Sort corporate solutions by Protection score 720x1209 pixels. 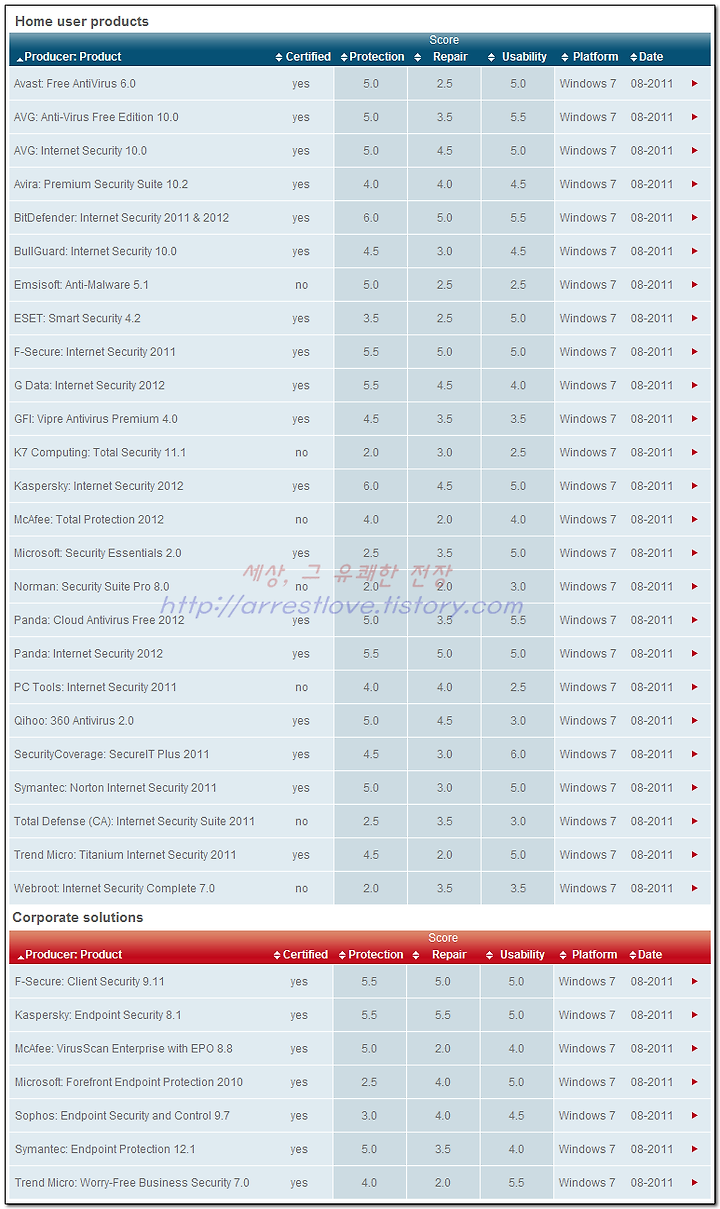coord(371,955)
